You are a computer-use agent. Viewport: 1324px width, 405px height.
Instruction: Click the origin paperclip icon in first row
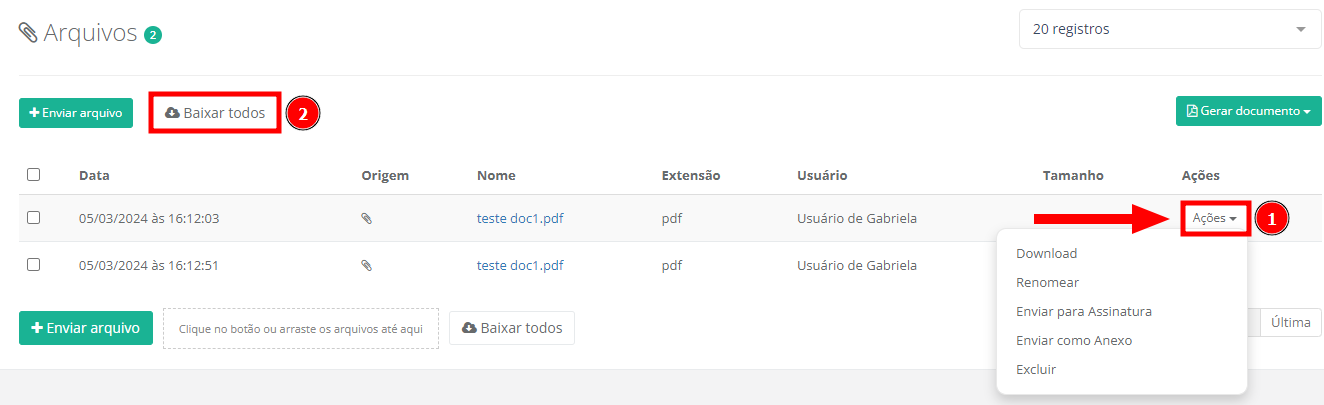click(366, 218)
